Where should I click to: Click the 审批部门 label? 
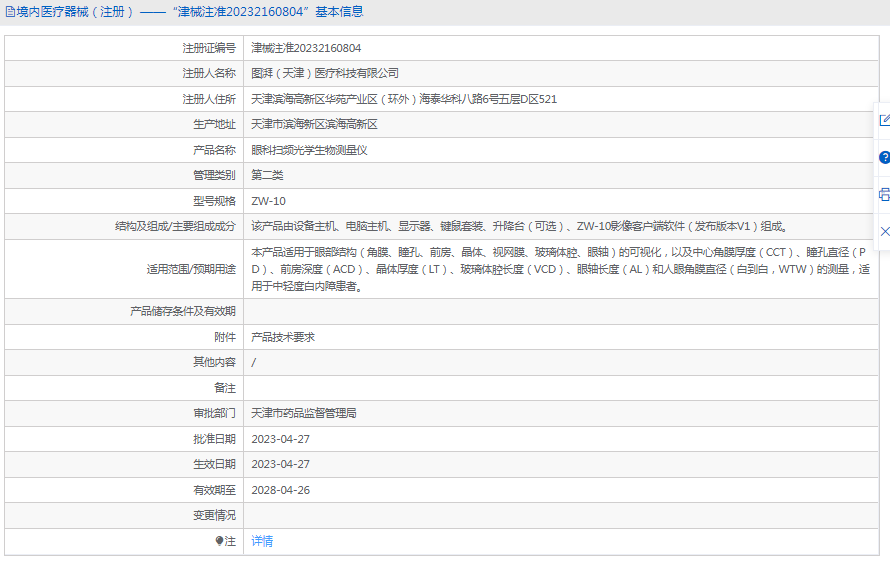pos(214,413)
